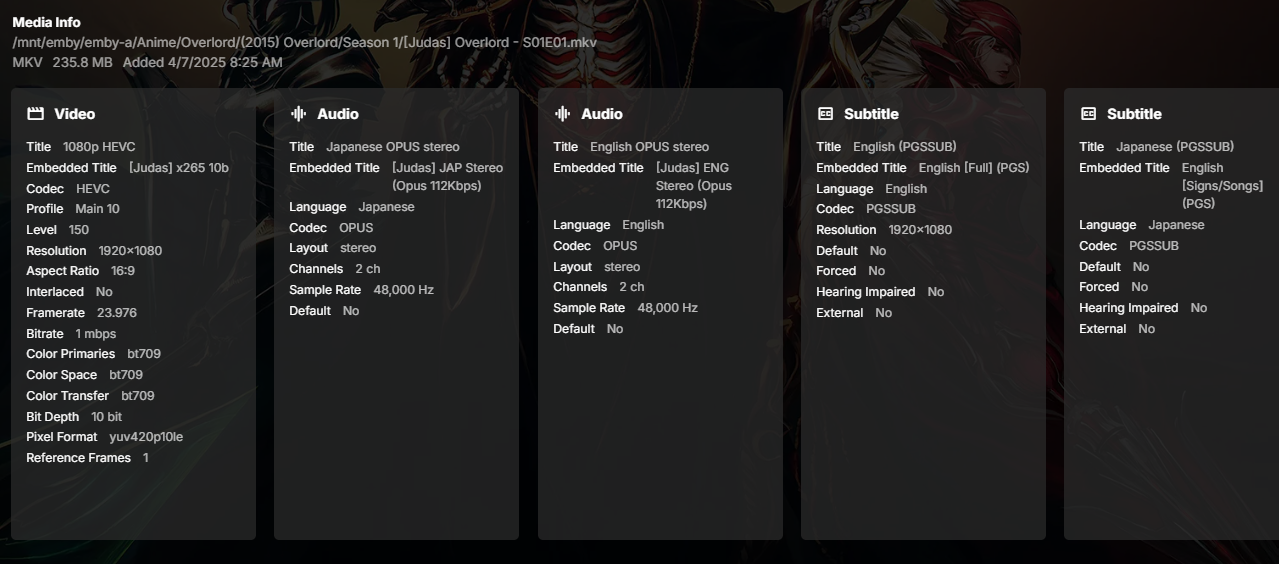Click the film clapper icon on Video card

click(36, 114)
